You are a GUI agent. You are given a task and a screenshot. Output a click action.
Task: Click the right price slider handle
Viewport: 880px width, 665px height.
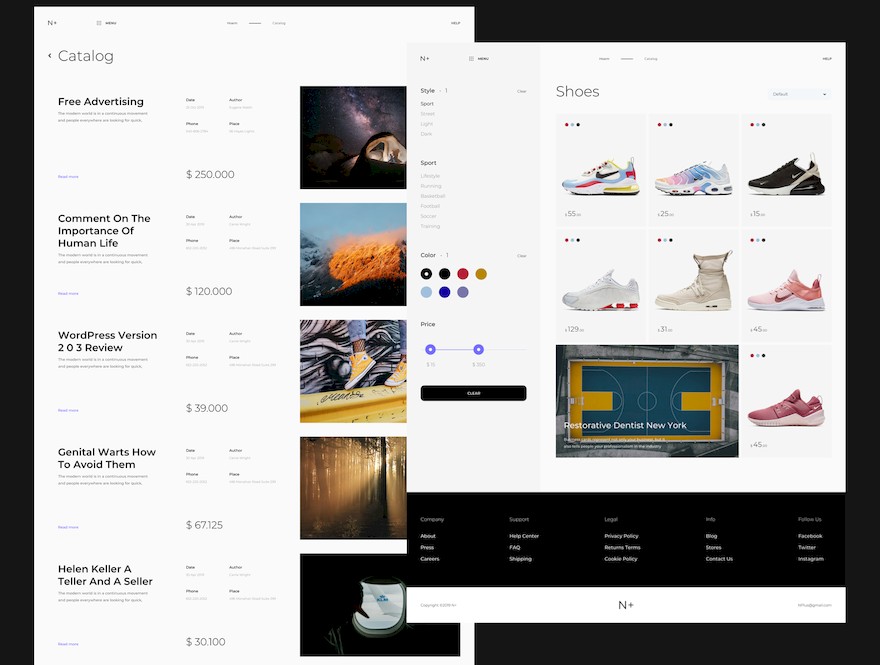click(479, 350)
